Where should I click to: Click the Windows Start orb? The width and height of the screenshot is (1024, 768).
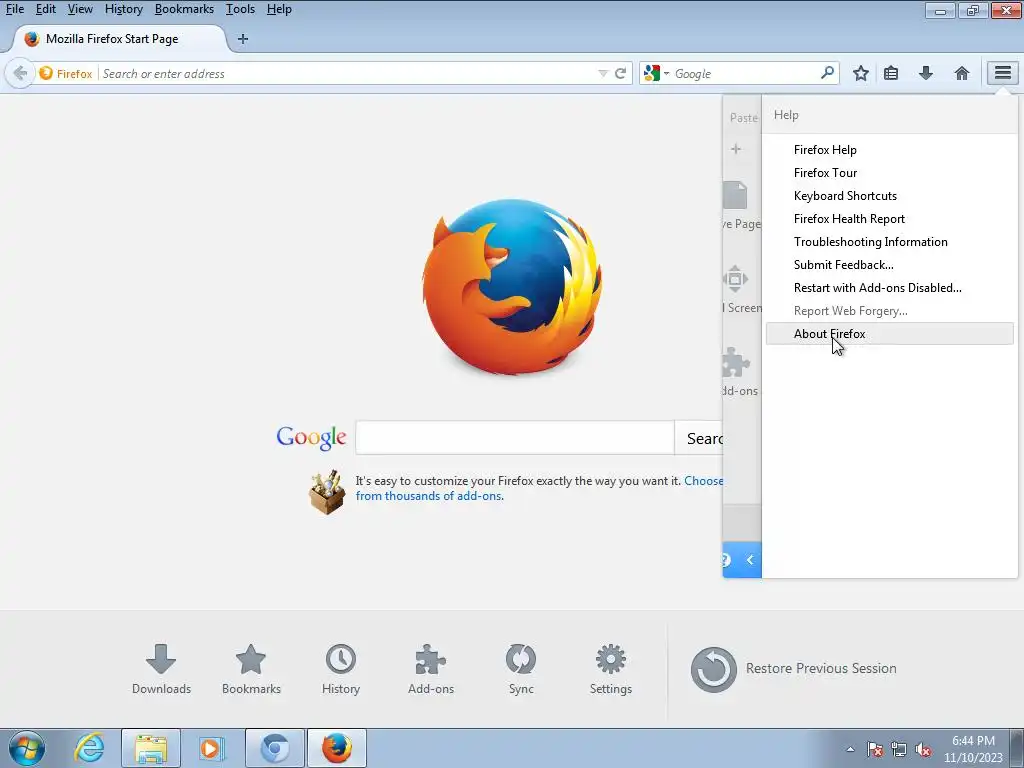point(27,748)
